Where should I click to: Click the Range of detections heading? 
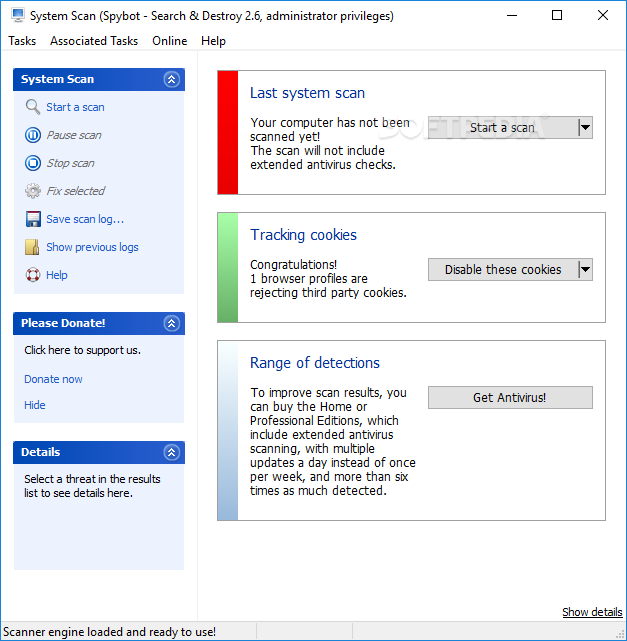pyautogui.click(x=315, y=363)
